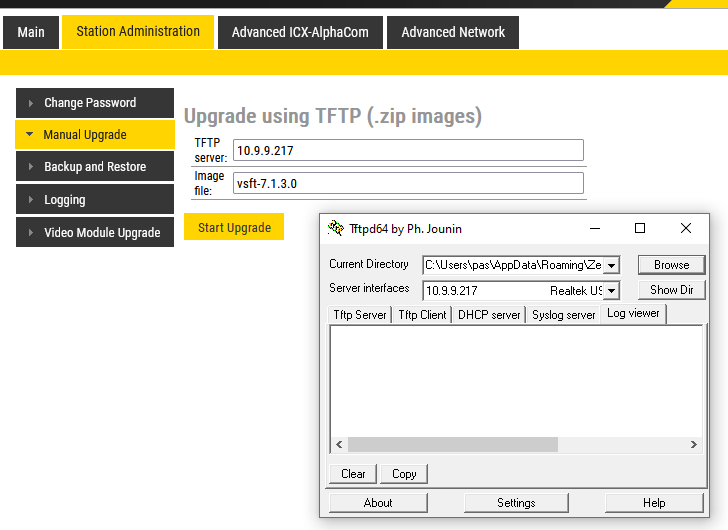The height and width of the screenshot is (530, 728).
Task: Open the DHCP server tab
Action: point(489,314)
